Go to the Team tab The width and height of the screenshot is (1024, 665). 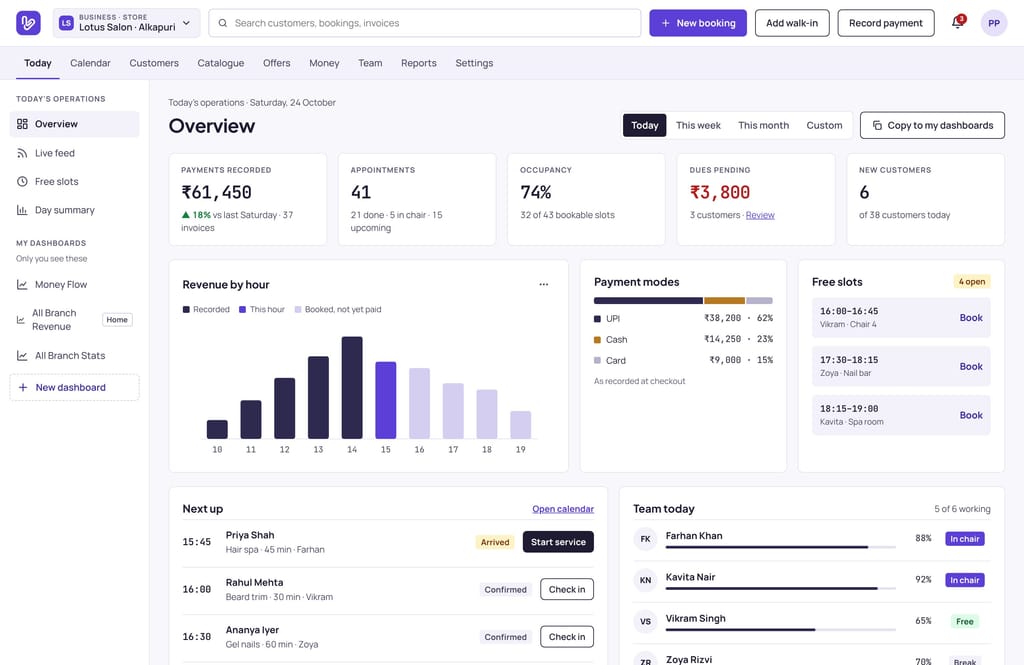click(x=370, y=63)
